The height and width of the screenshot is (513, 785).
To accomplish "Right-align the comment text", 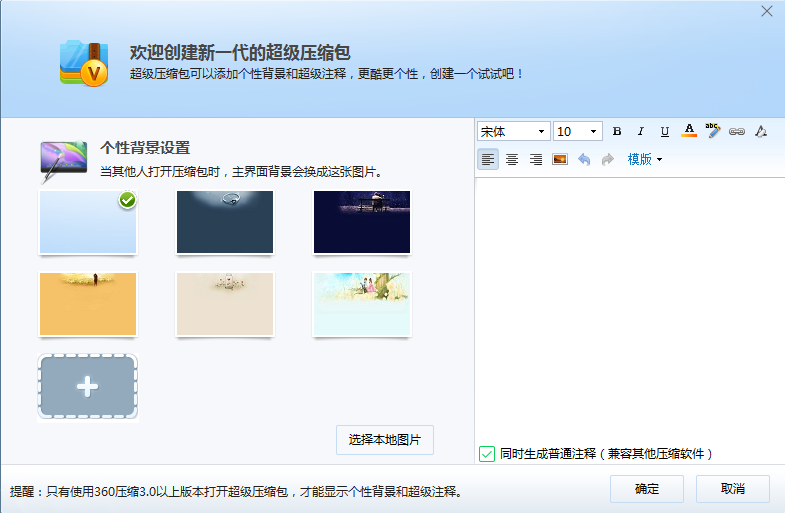I will tap(536, 160).
